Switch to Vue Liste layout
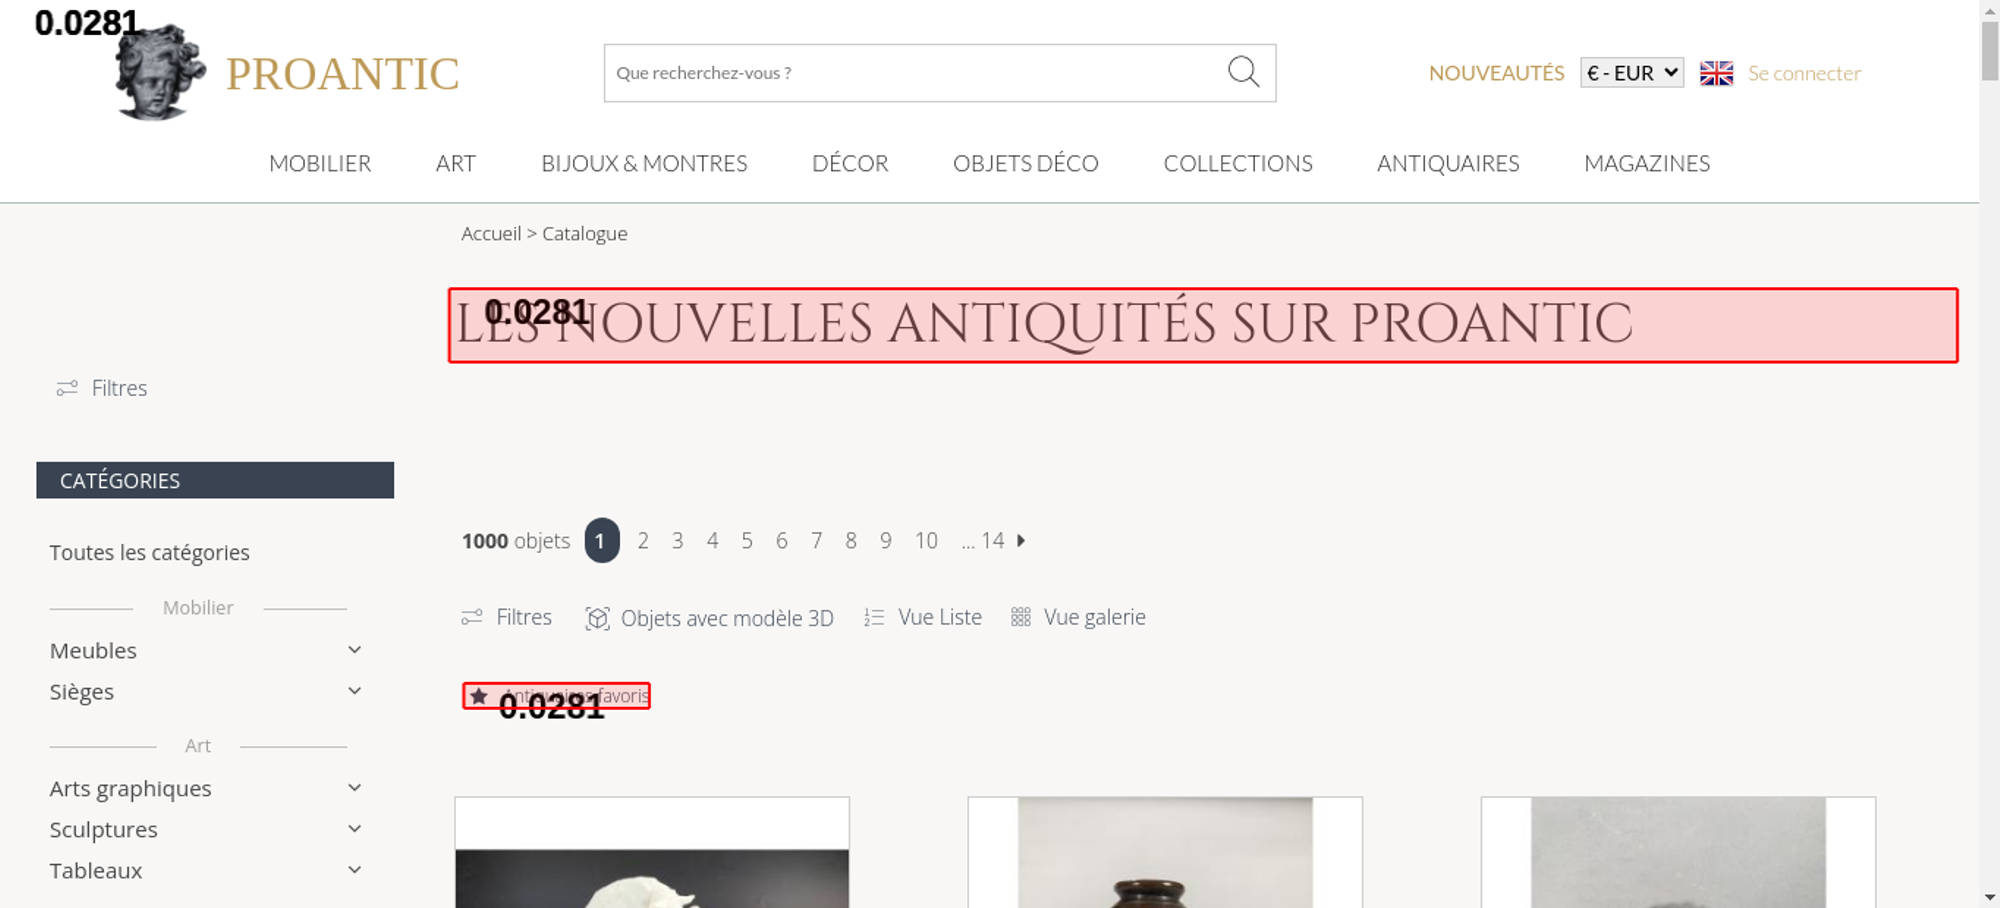The image size is (2000, 908). [922, 617]
